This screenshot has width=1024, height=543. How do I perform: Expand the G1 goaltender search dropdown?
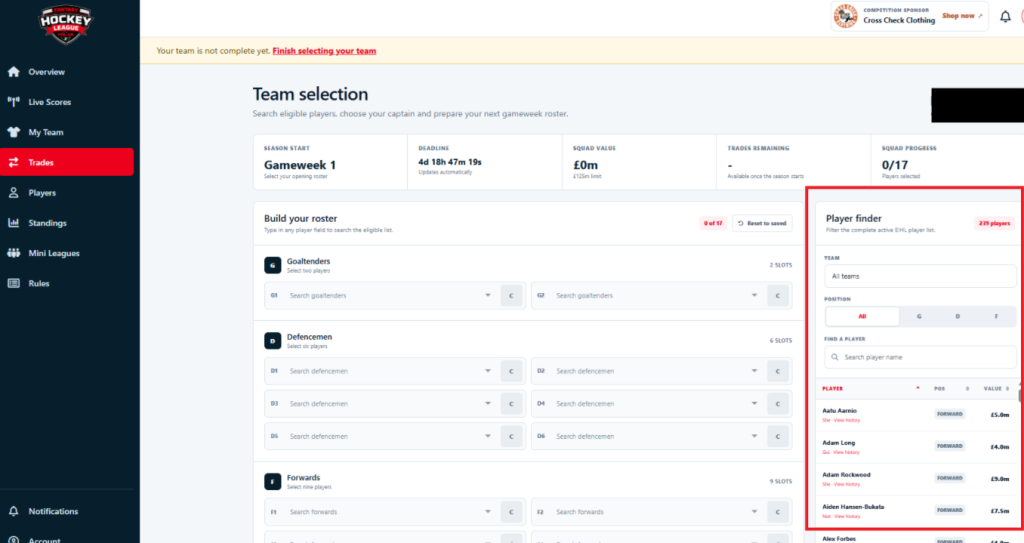click(488, 295)
